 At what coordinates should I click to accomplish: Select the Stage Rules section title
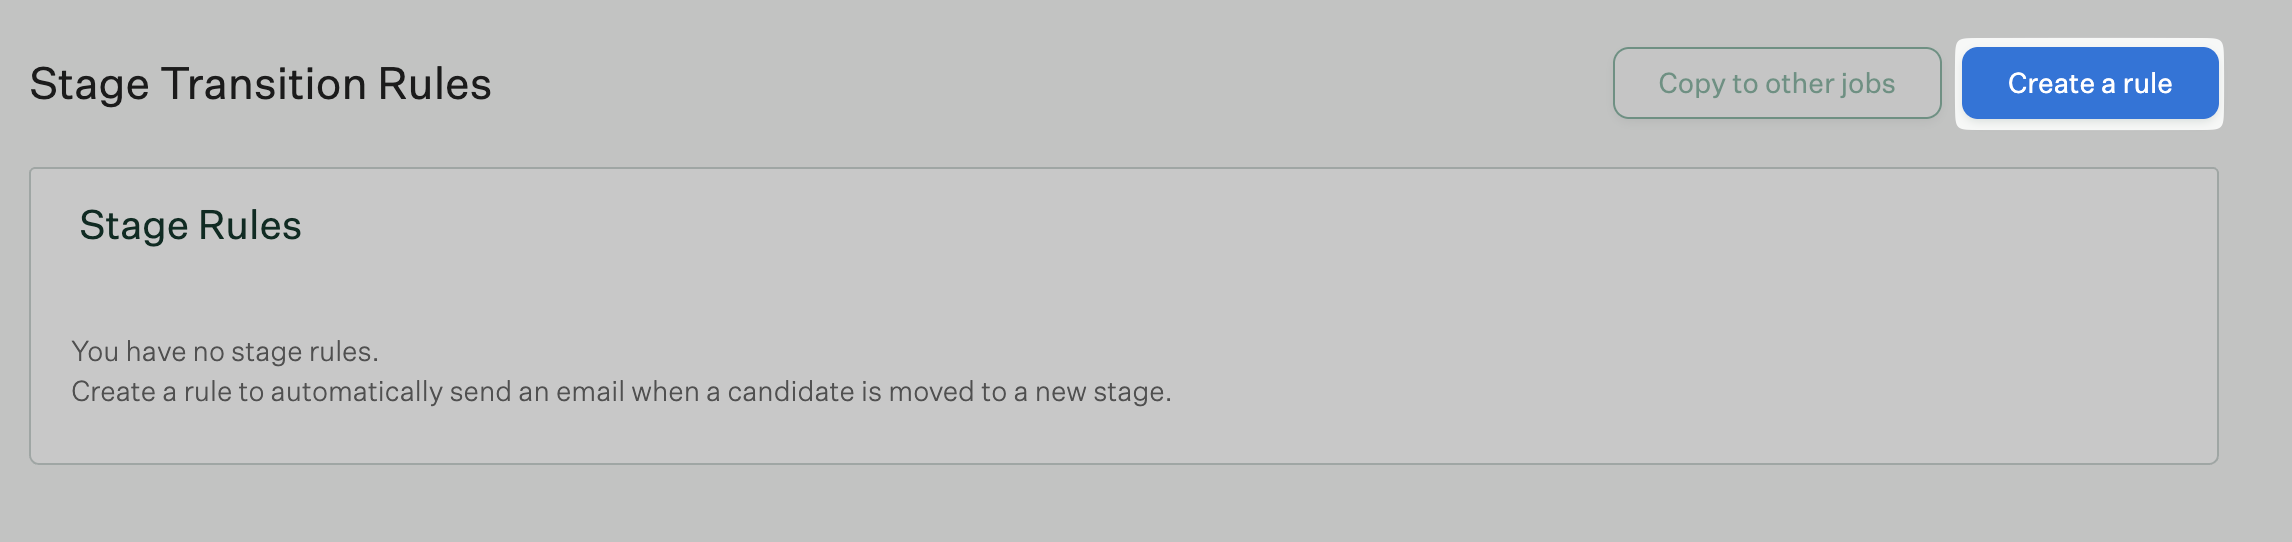pos(190,226)
